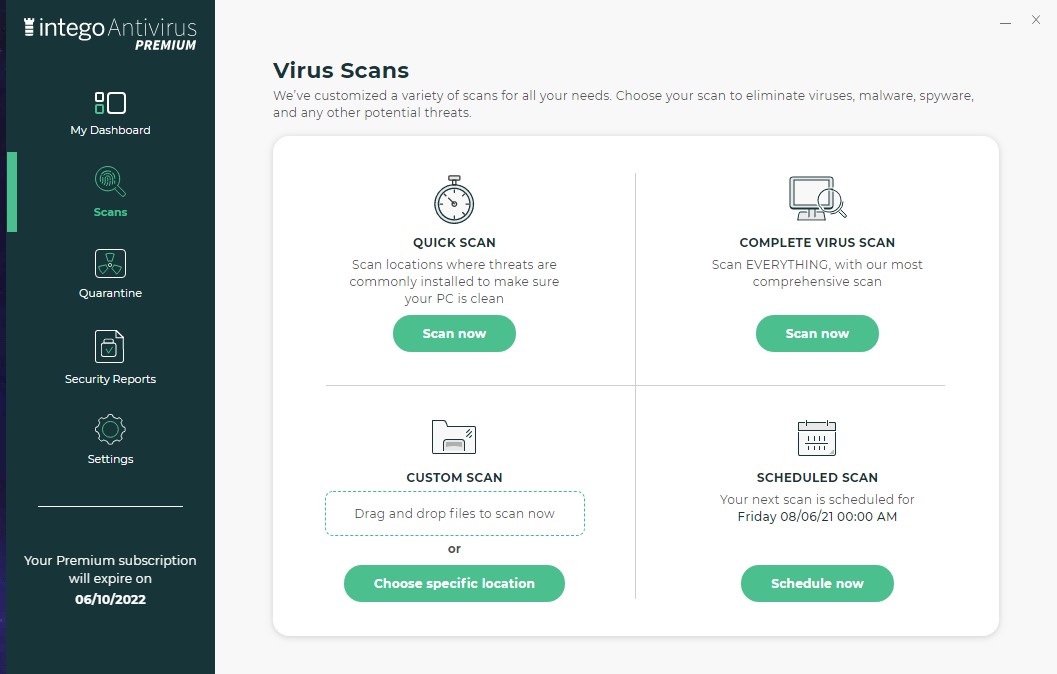Click the Complete Virus Scan monitor icon
Viewport: 1057px width, 674px height.
coord(817,198)
